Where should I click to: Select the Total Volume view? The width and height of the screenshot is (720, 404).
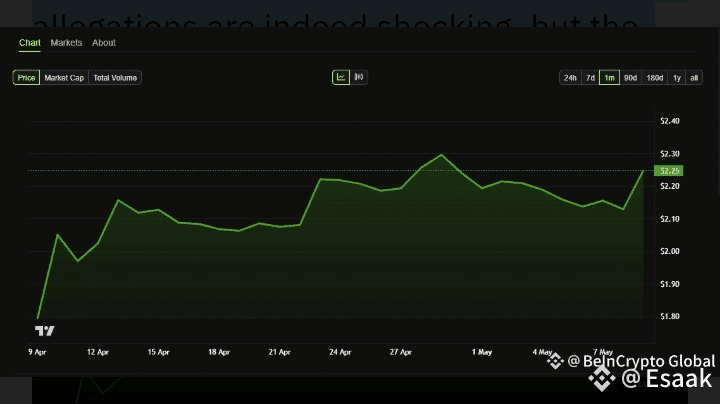pos(115,78)
